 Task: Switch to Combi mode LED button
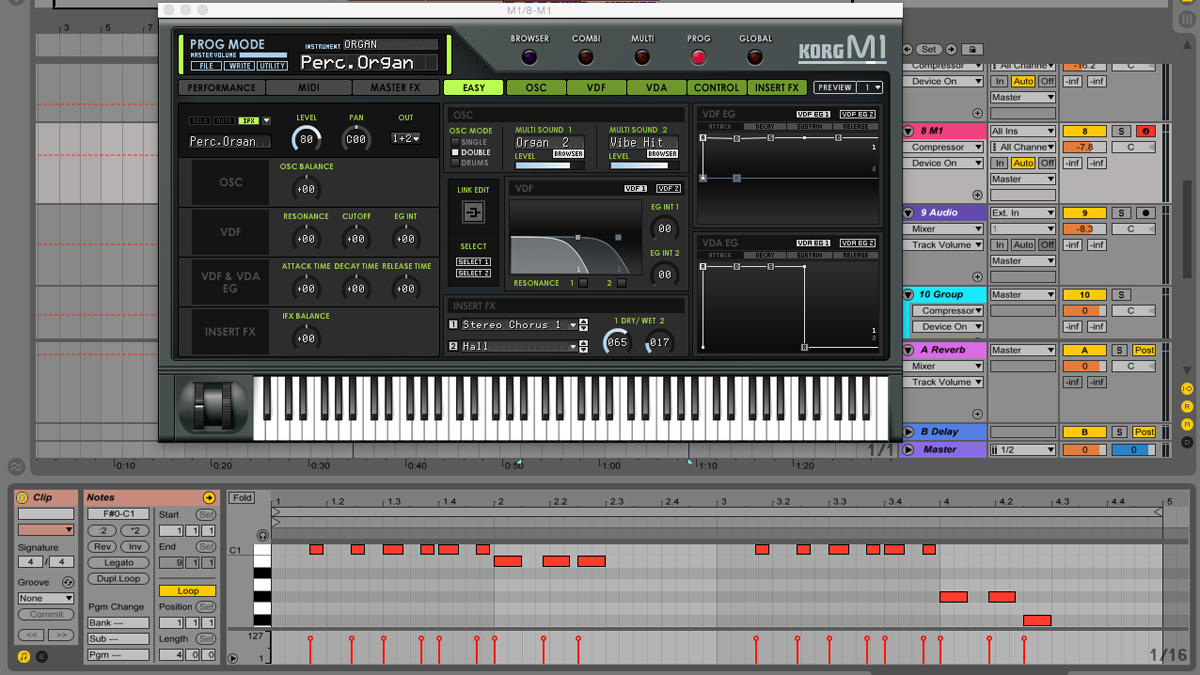(x=585, y=58)
